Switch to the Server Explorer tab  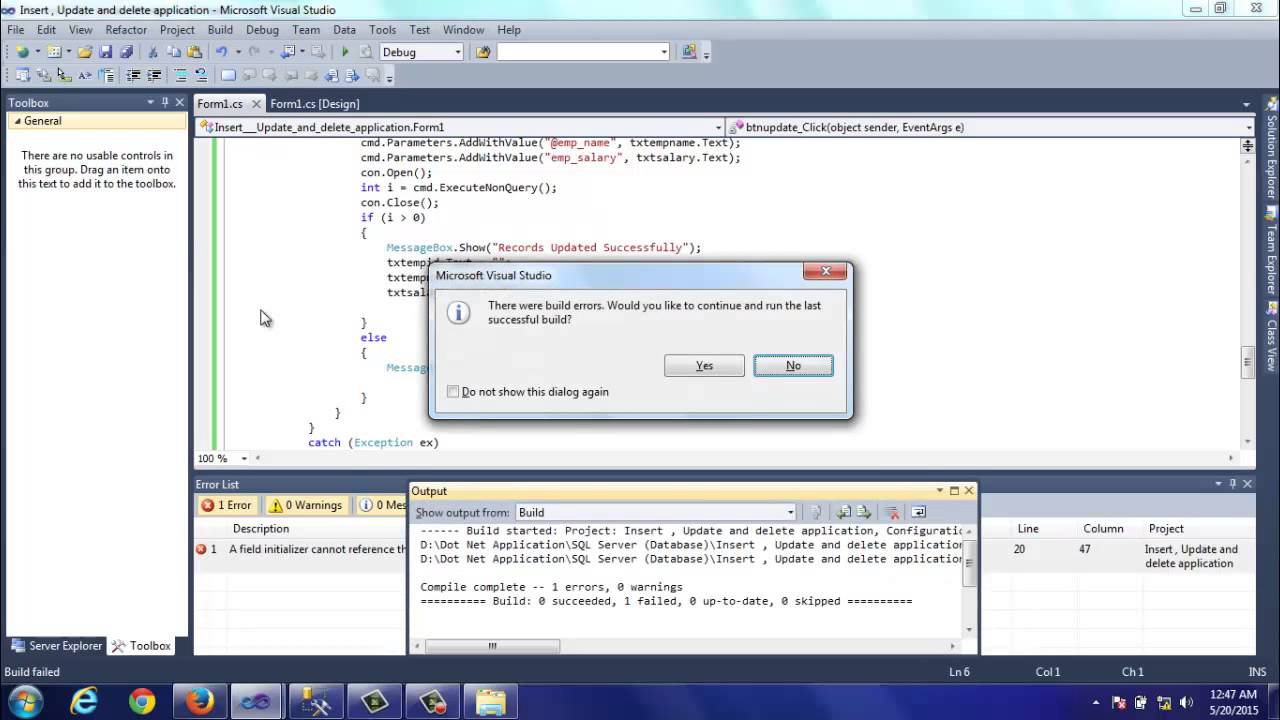tap(56, 646)
